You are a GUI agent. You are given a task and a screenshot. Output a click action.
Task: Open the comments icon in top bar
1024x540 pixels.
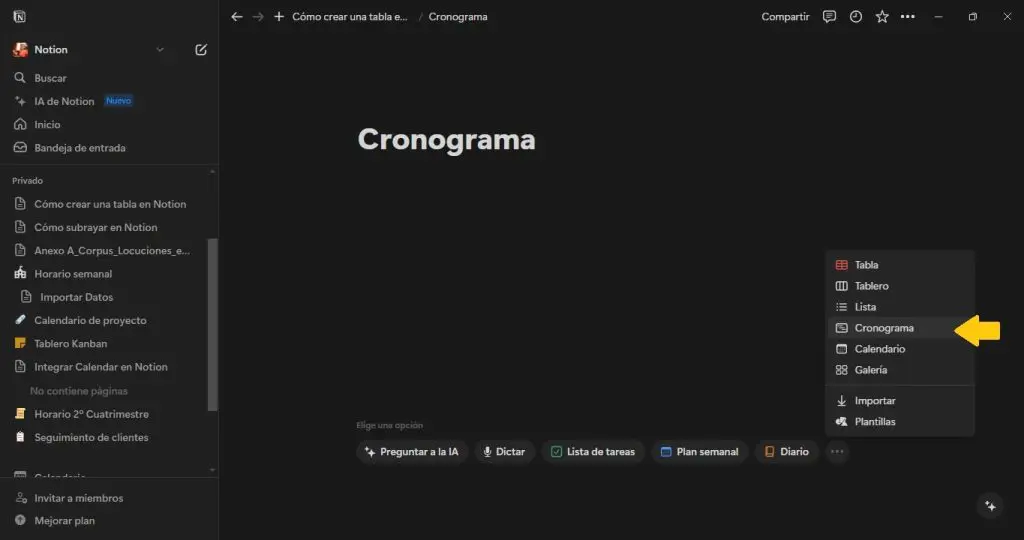point(829,17)
